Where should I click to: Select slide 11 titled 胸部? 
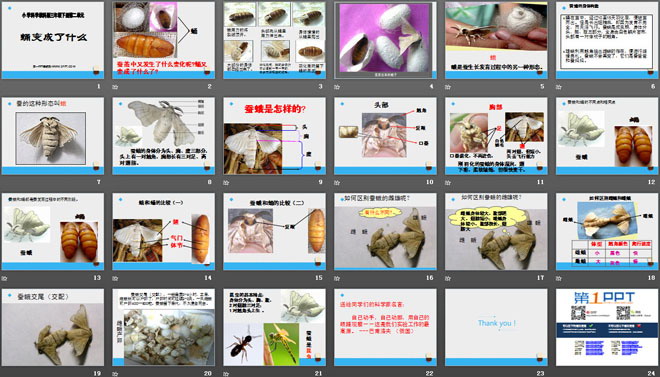click(496, 136)
